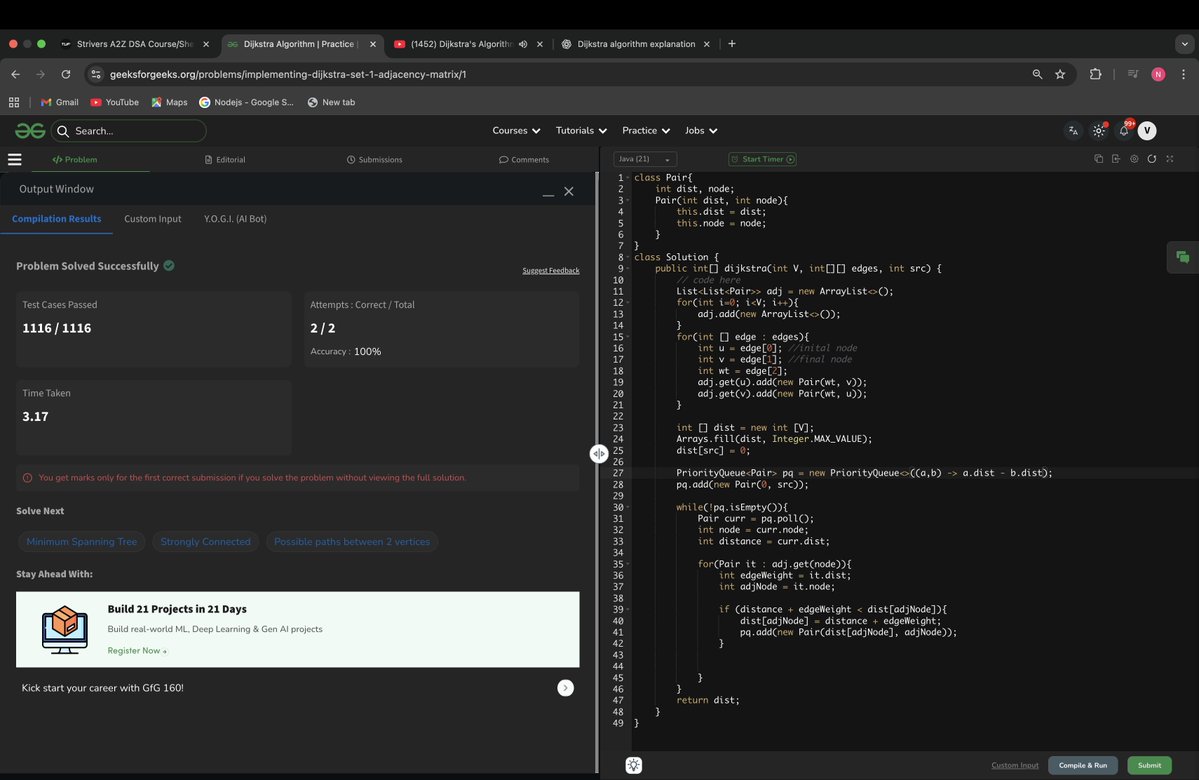Bookmark page with star icon
1199x780 pixels.
[x=1060, y=74]
